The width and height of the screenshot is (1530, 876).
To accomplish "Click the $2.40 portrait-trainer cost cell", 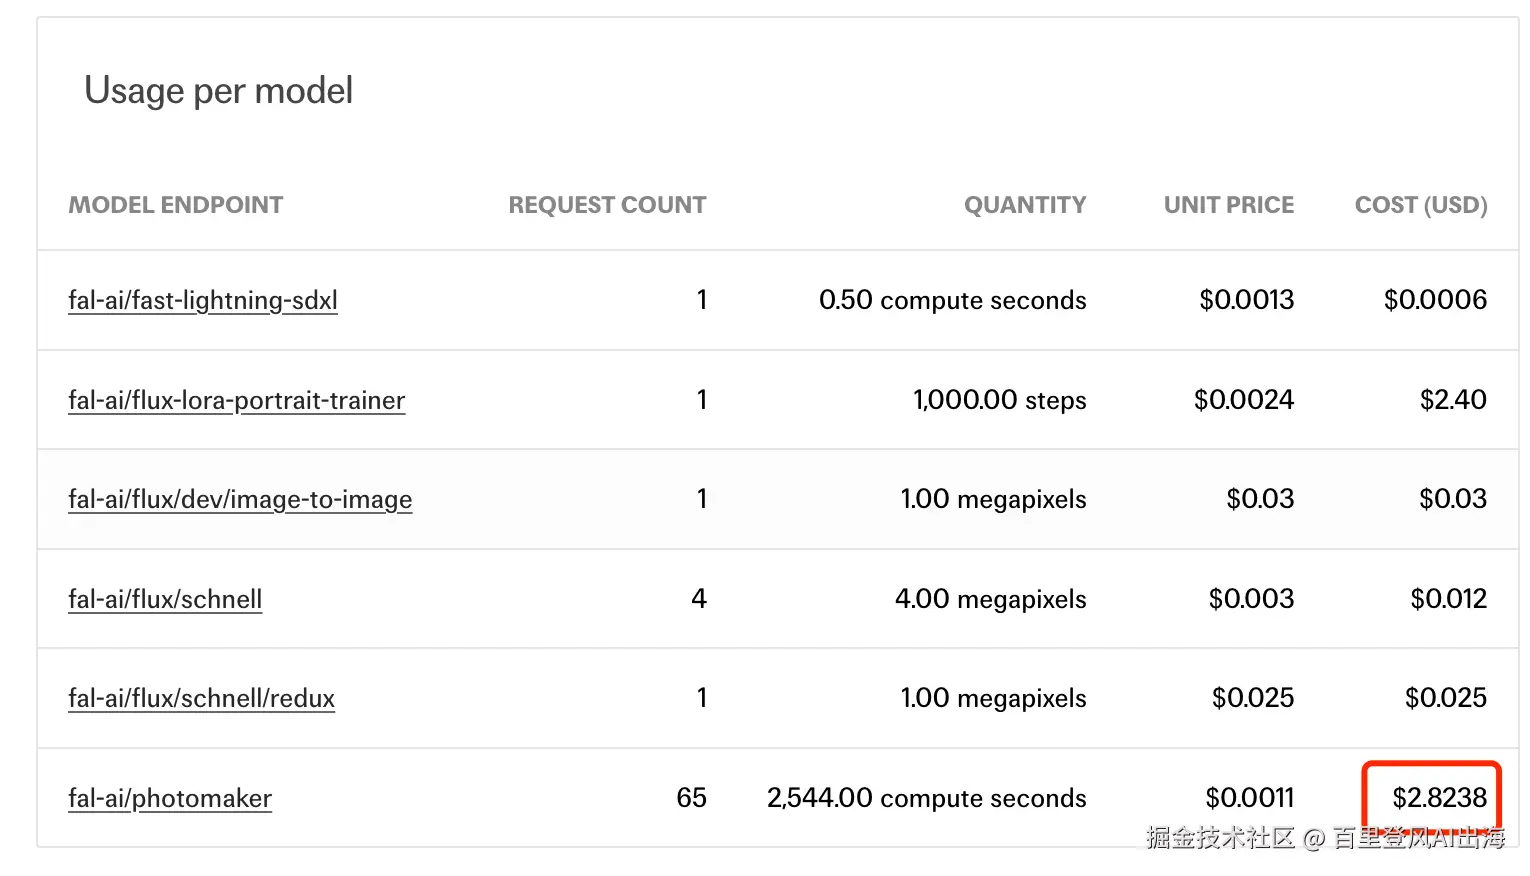I will [1453, 400].
